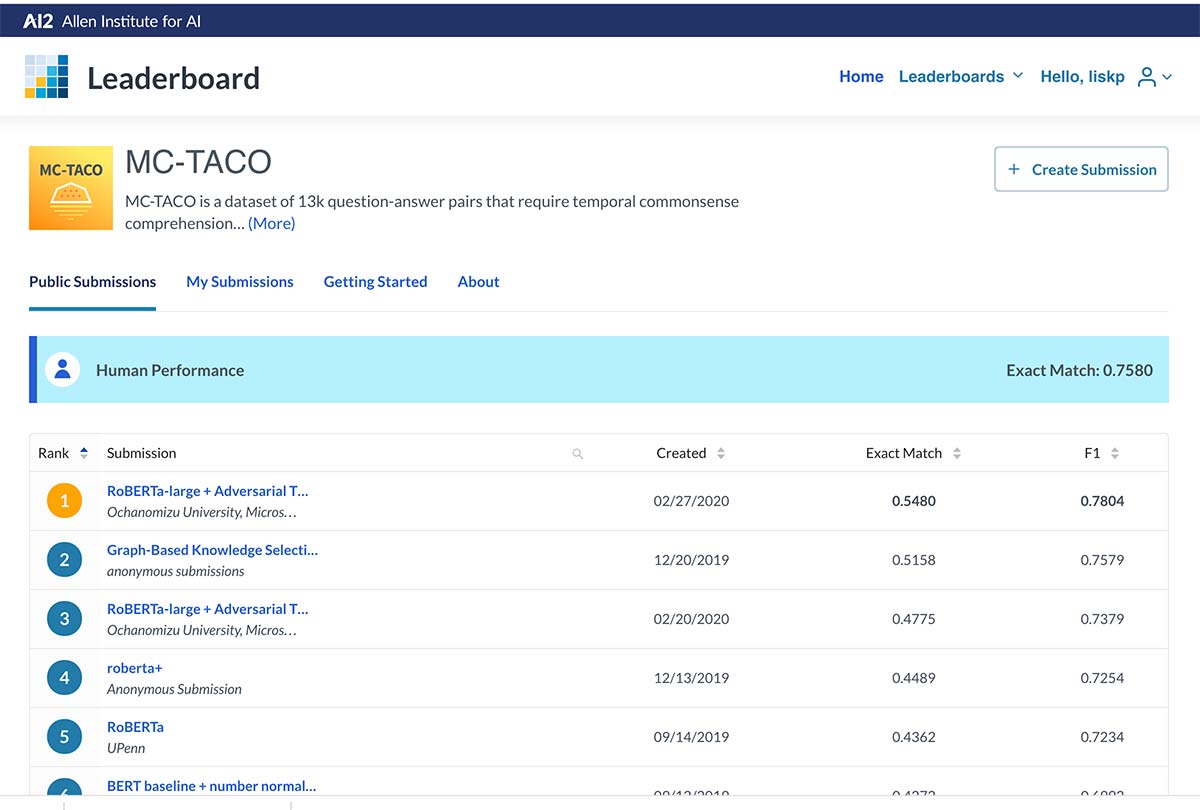The height and width of the screenshot is (810, 1200).
Task: Click the Exact Match: 0.7580 value
Action: [x=1079, y=370]
